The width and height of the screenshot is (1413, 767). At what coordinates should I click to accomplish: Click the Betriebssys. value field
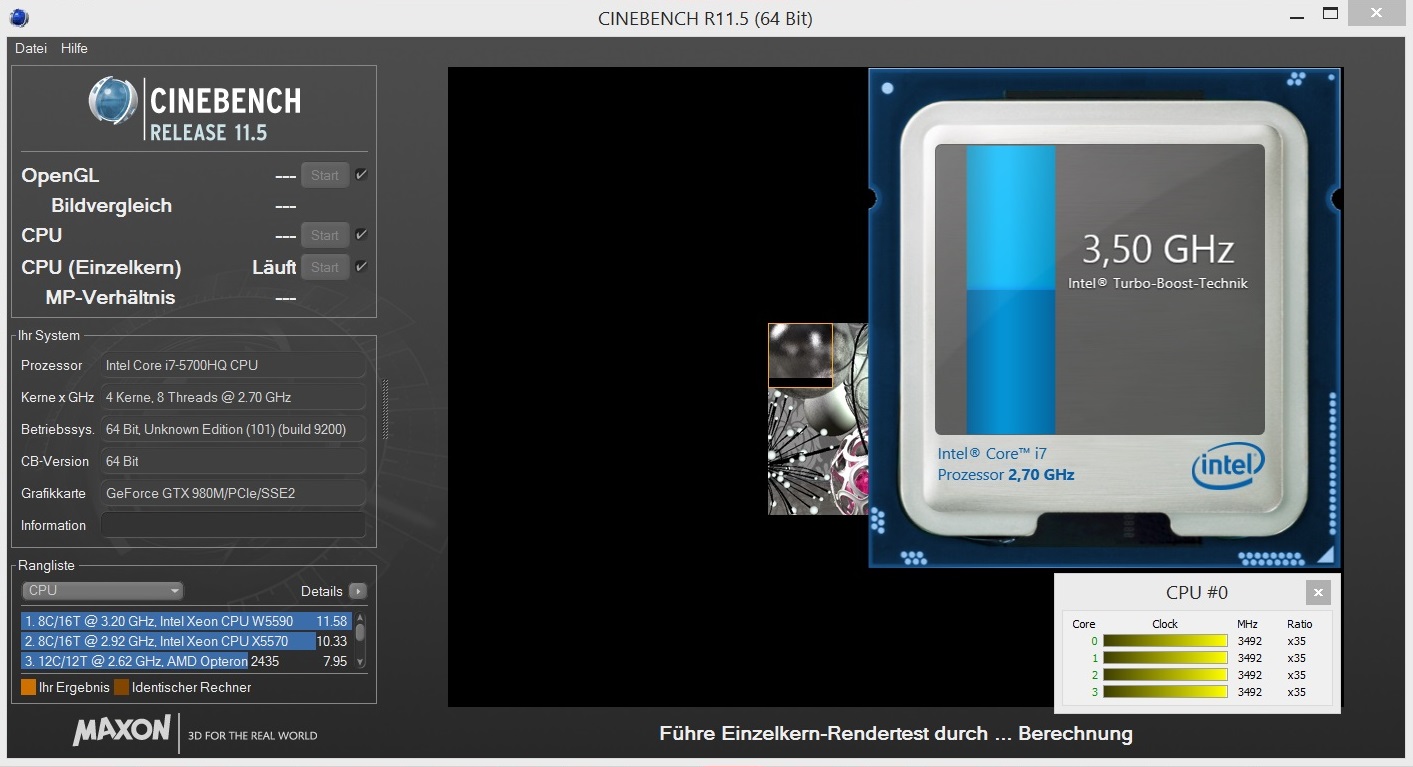point(233,429)
